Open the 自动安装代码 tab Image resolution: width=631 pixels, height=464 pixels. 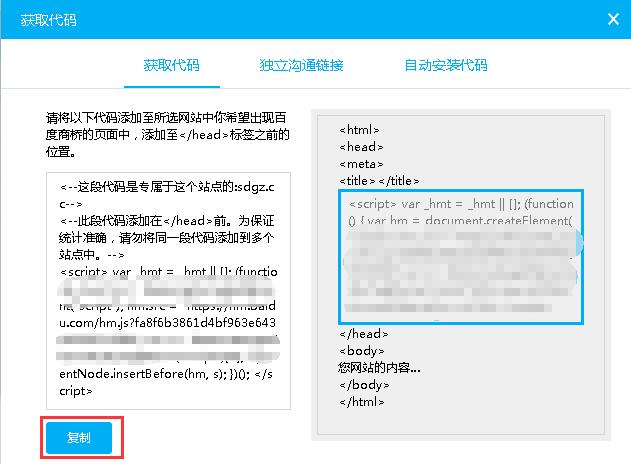(446, 65)
